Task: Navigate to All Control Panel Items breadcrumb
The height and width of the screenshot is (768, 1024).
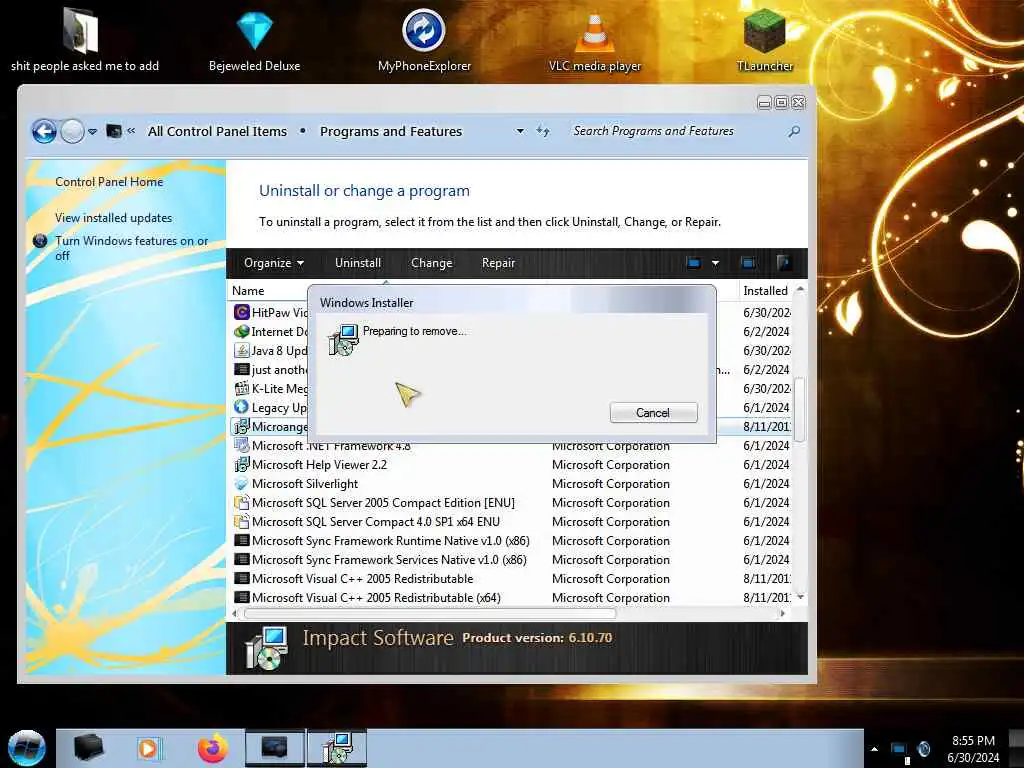Action: click(217, 131)
